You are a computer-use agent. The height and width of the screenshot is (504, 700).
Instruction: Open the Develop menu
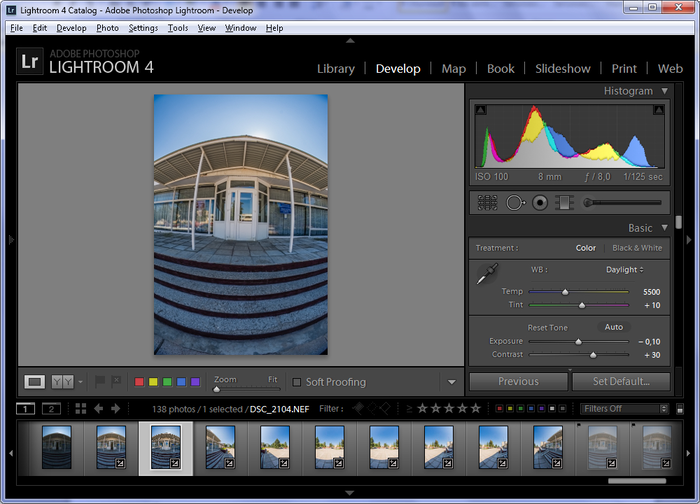(71, 28)
